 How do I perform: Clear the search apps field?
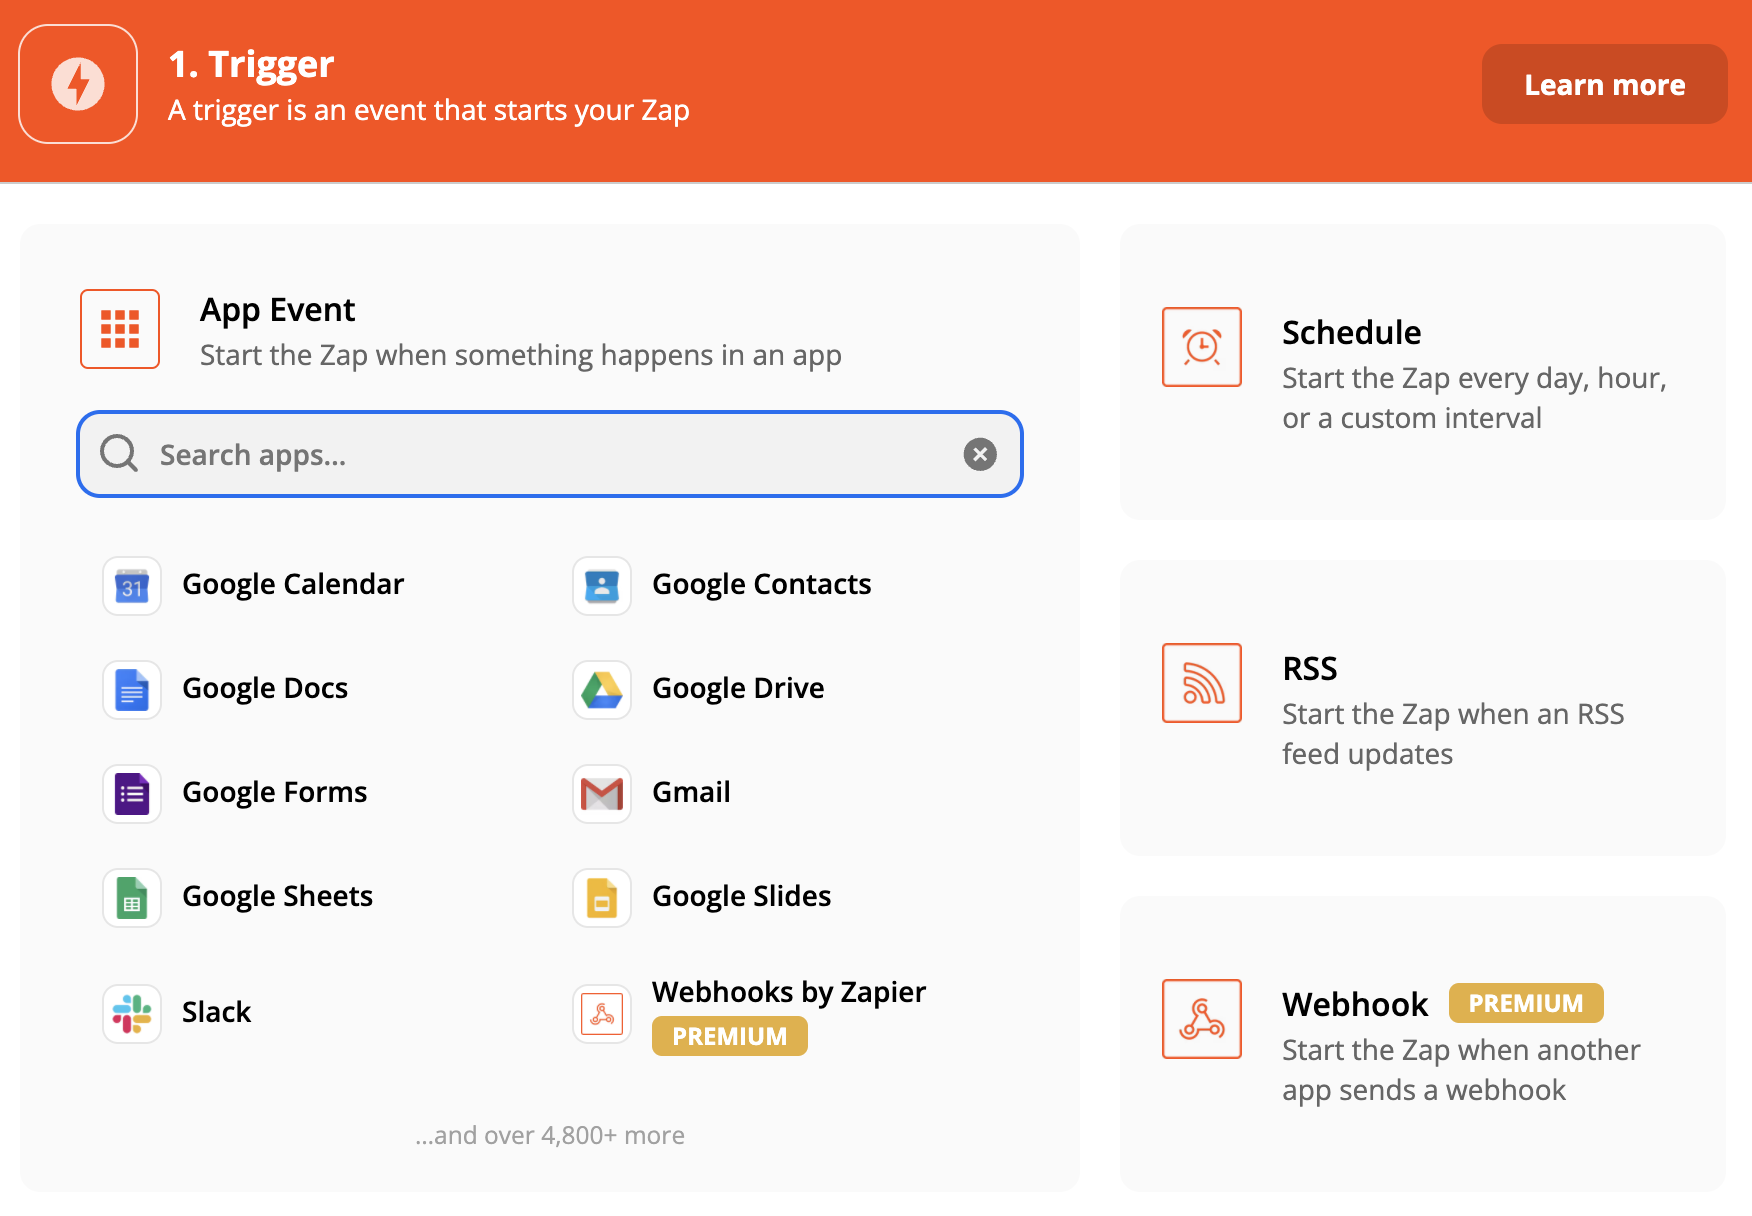[x=980, y=454]
